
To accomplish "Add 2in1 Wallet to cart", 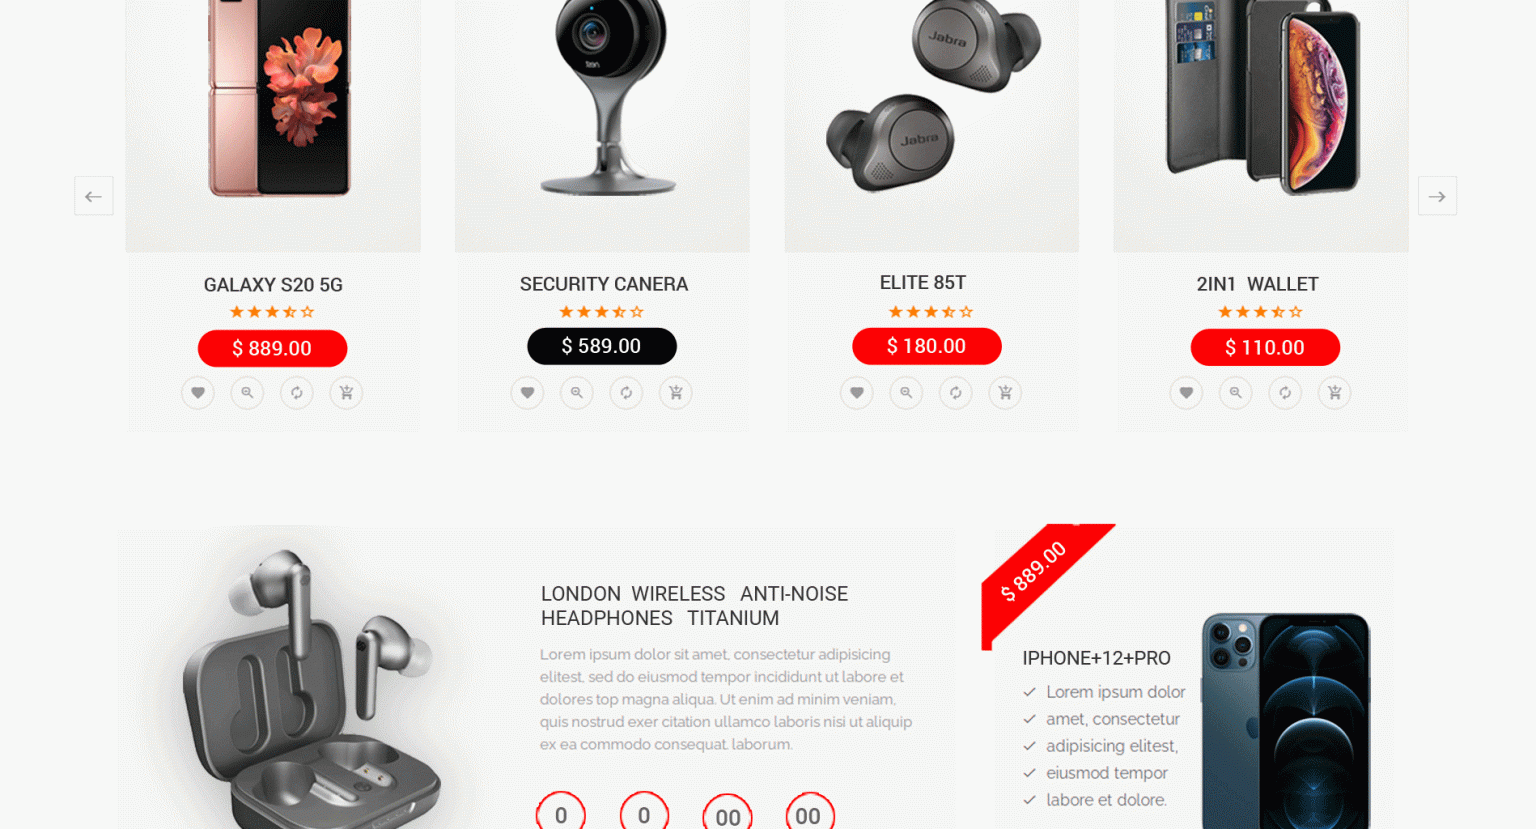I will 1335,393.
